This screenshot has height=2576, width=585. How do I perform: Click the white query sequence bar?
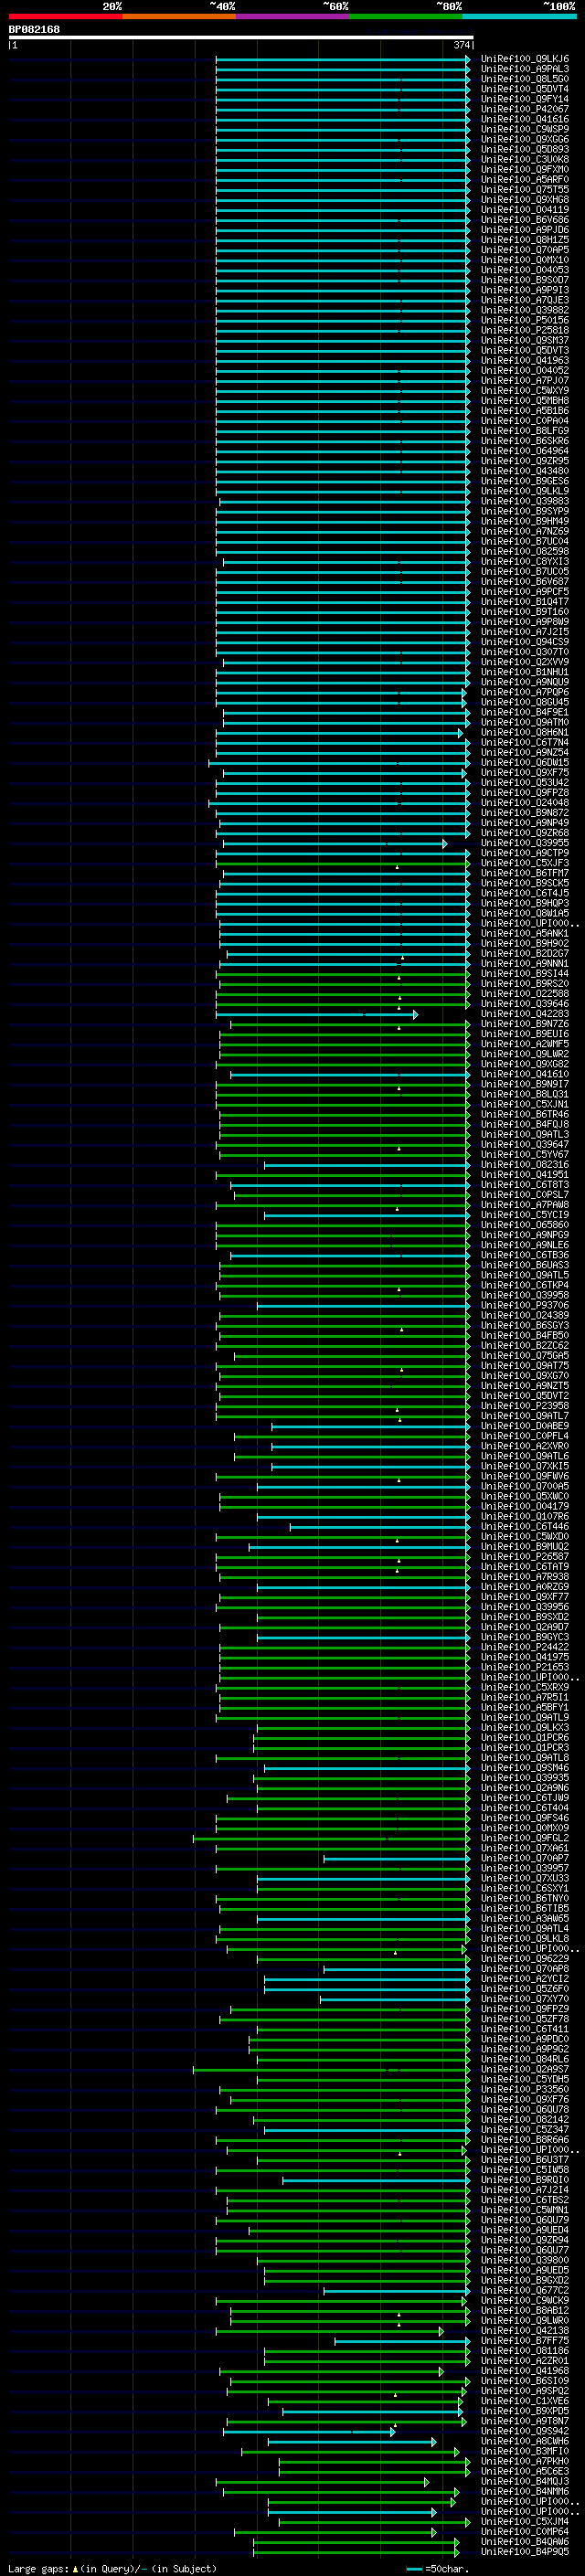(x=241, y=37)
